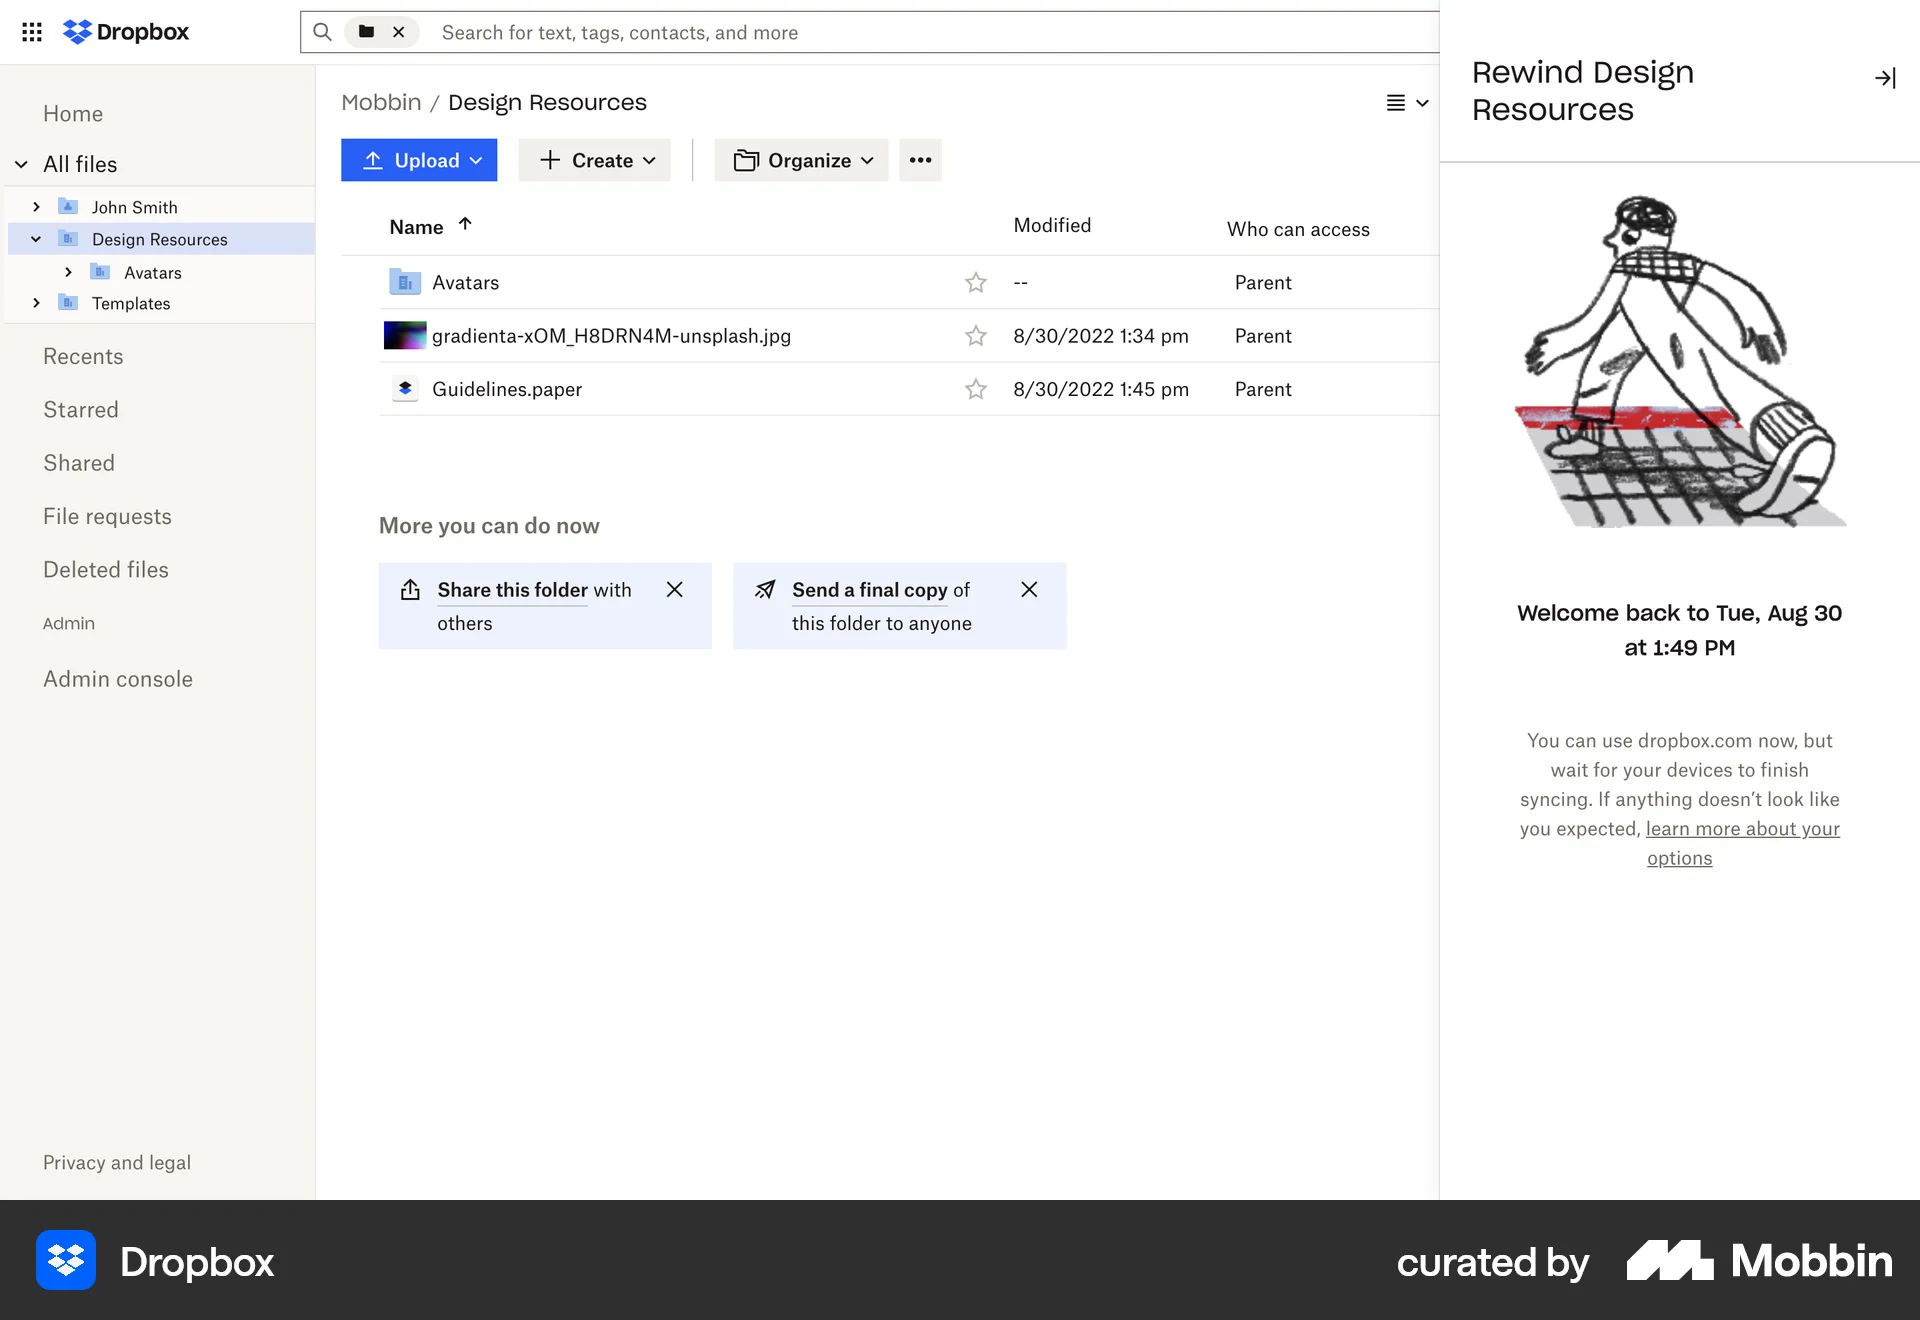
Task: Click the Dropbox logo in the header
Action: click(126, 32)
